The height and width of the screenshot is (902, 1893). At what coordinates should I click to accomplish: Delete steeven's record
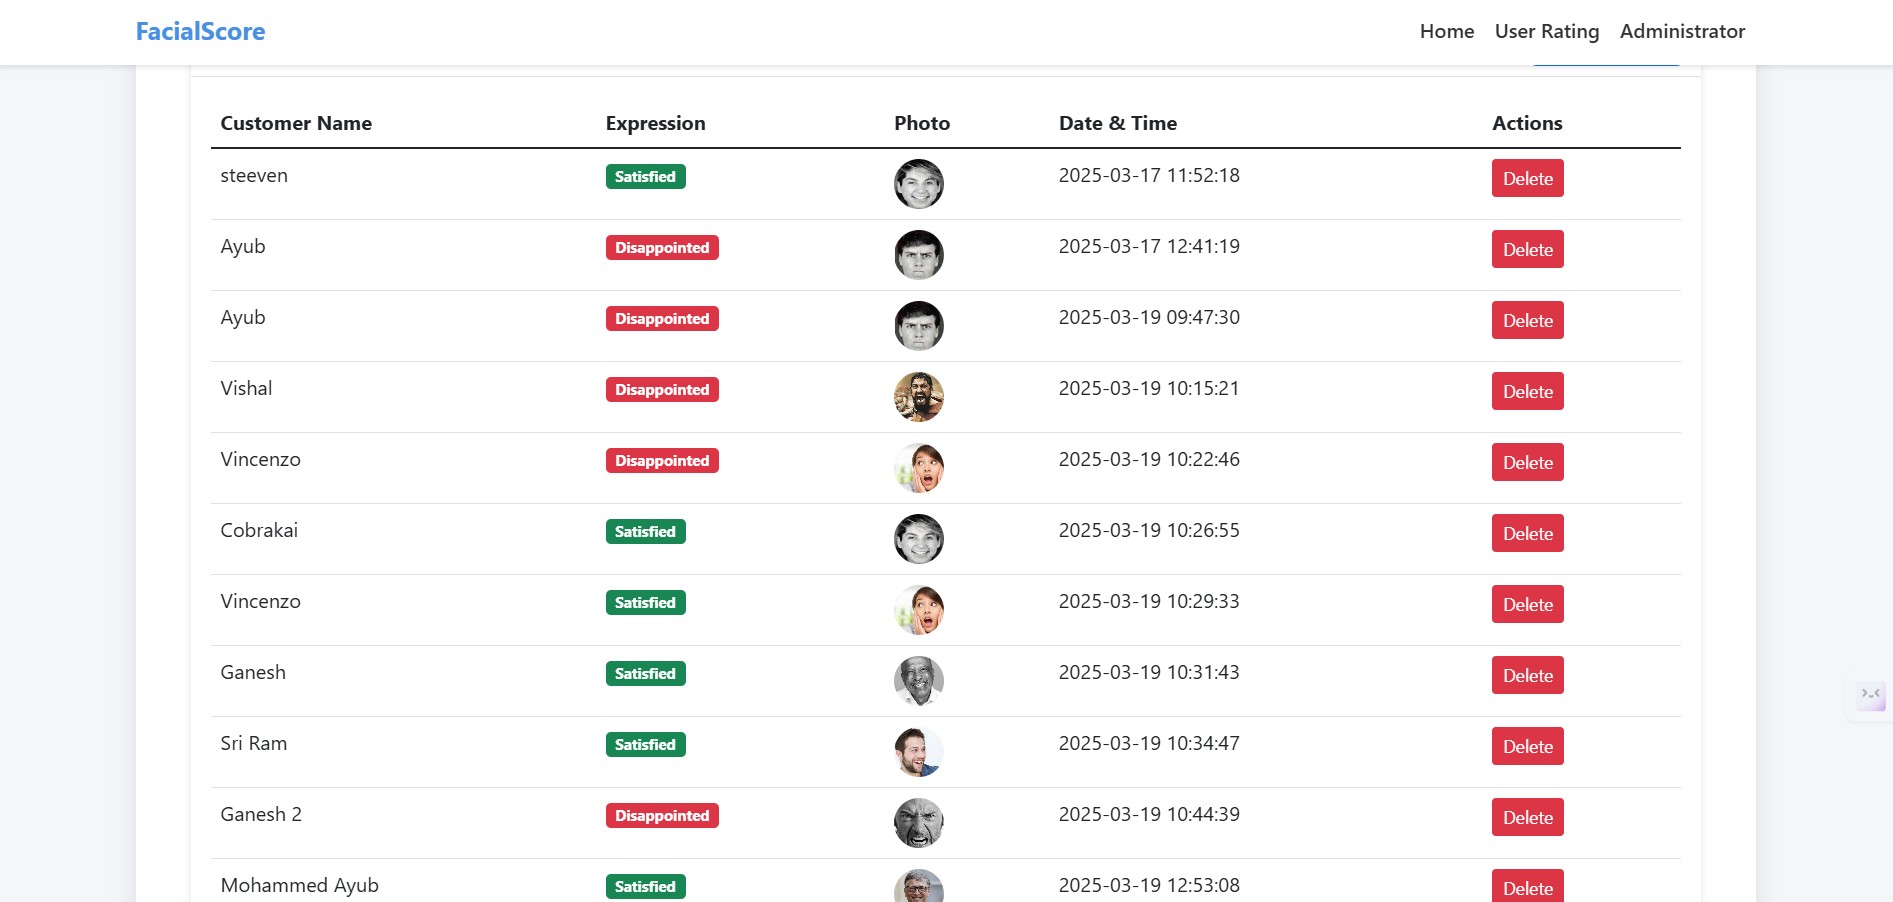pyautogui.click(x=1527, y=179)
